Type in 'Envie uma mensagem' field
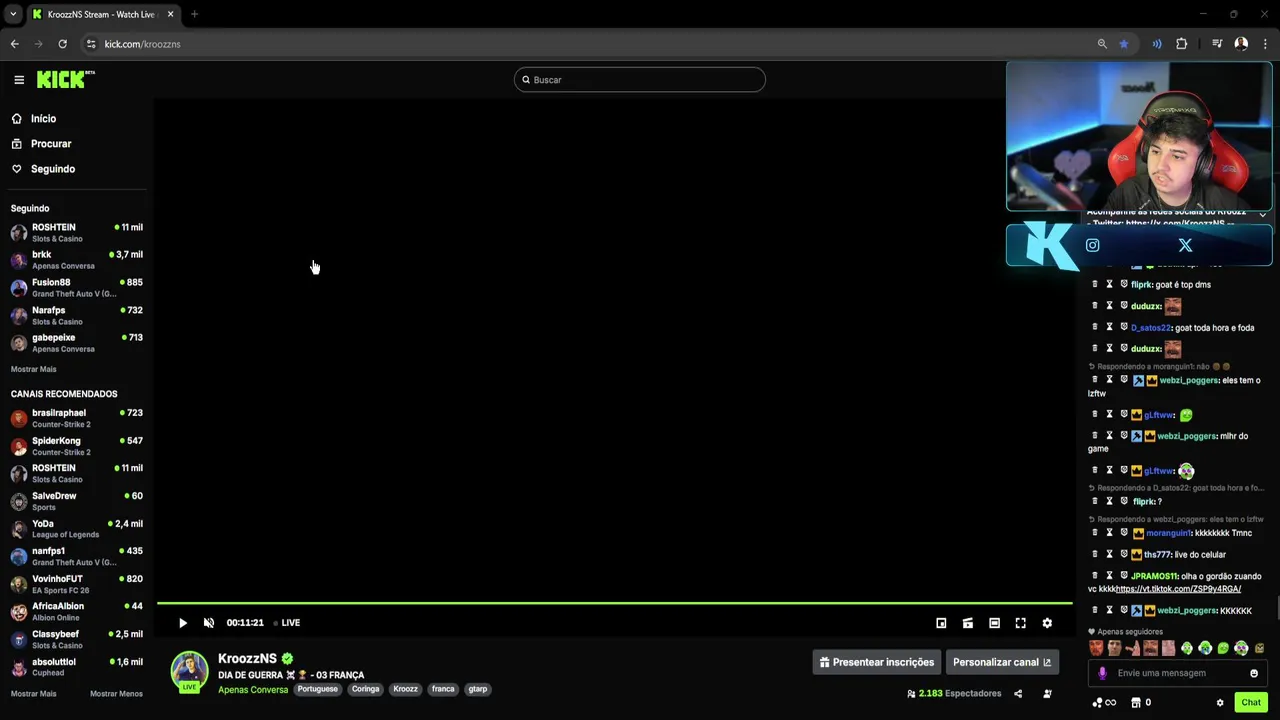Screen dimensions: 1280x720 1178,673
